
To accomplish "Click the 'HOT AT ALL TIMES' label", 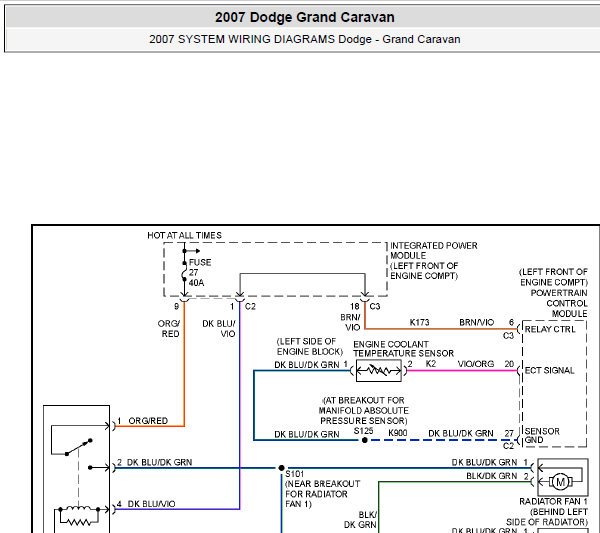I will (184, 235).
